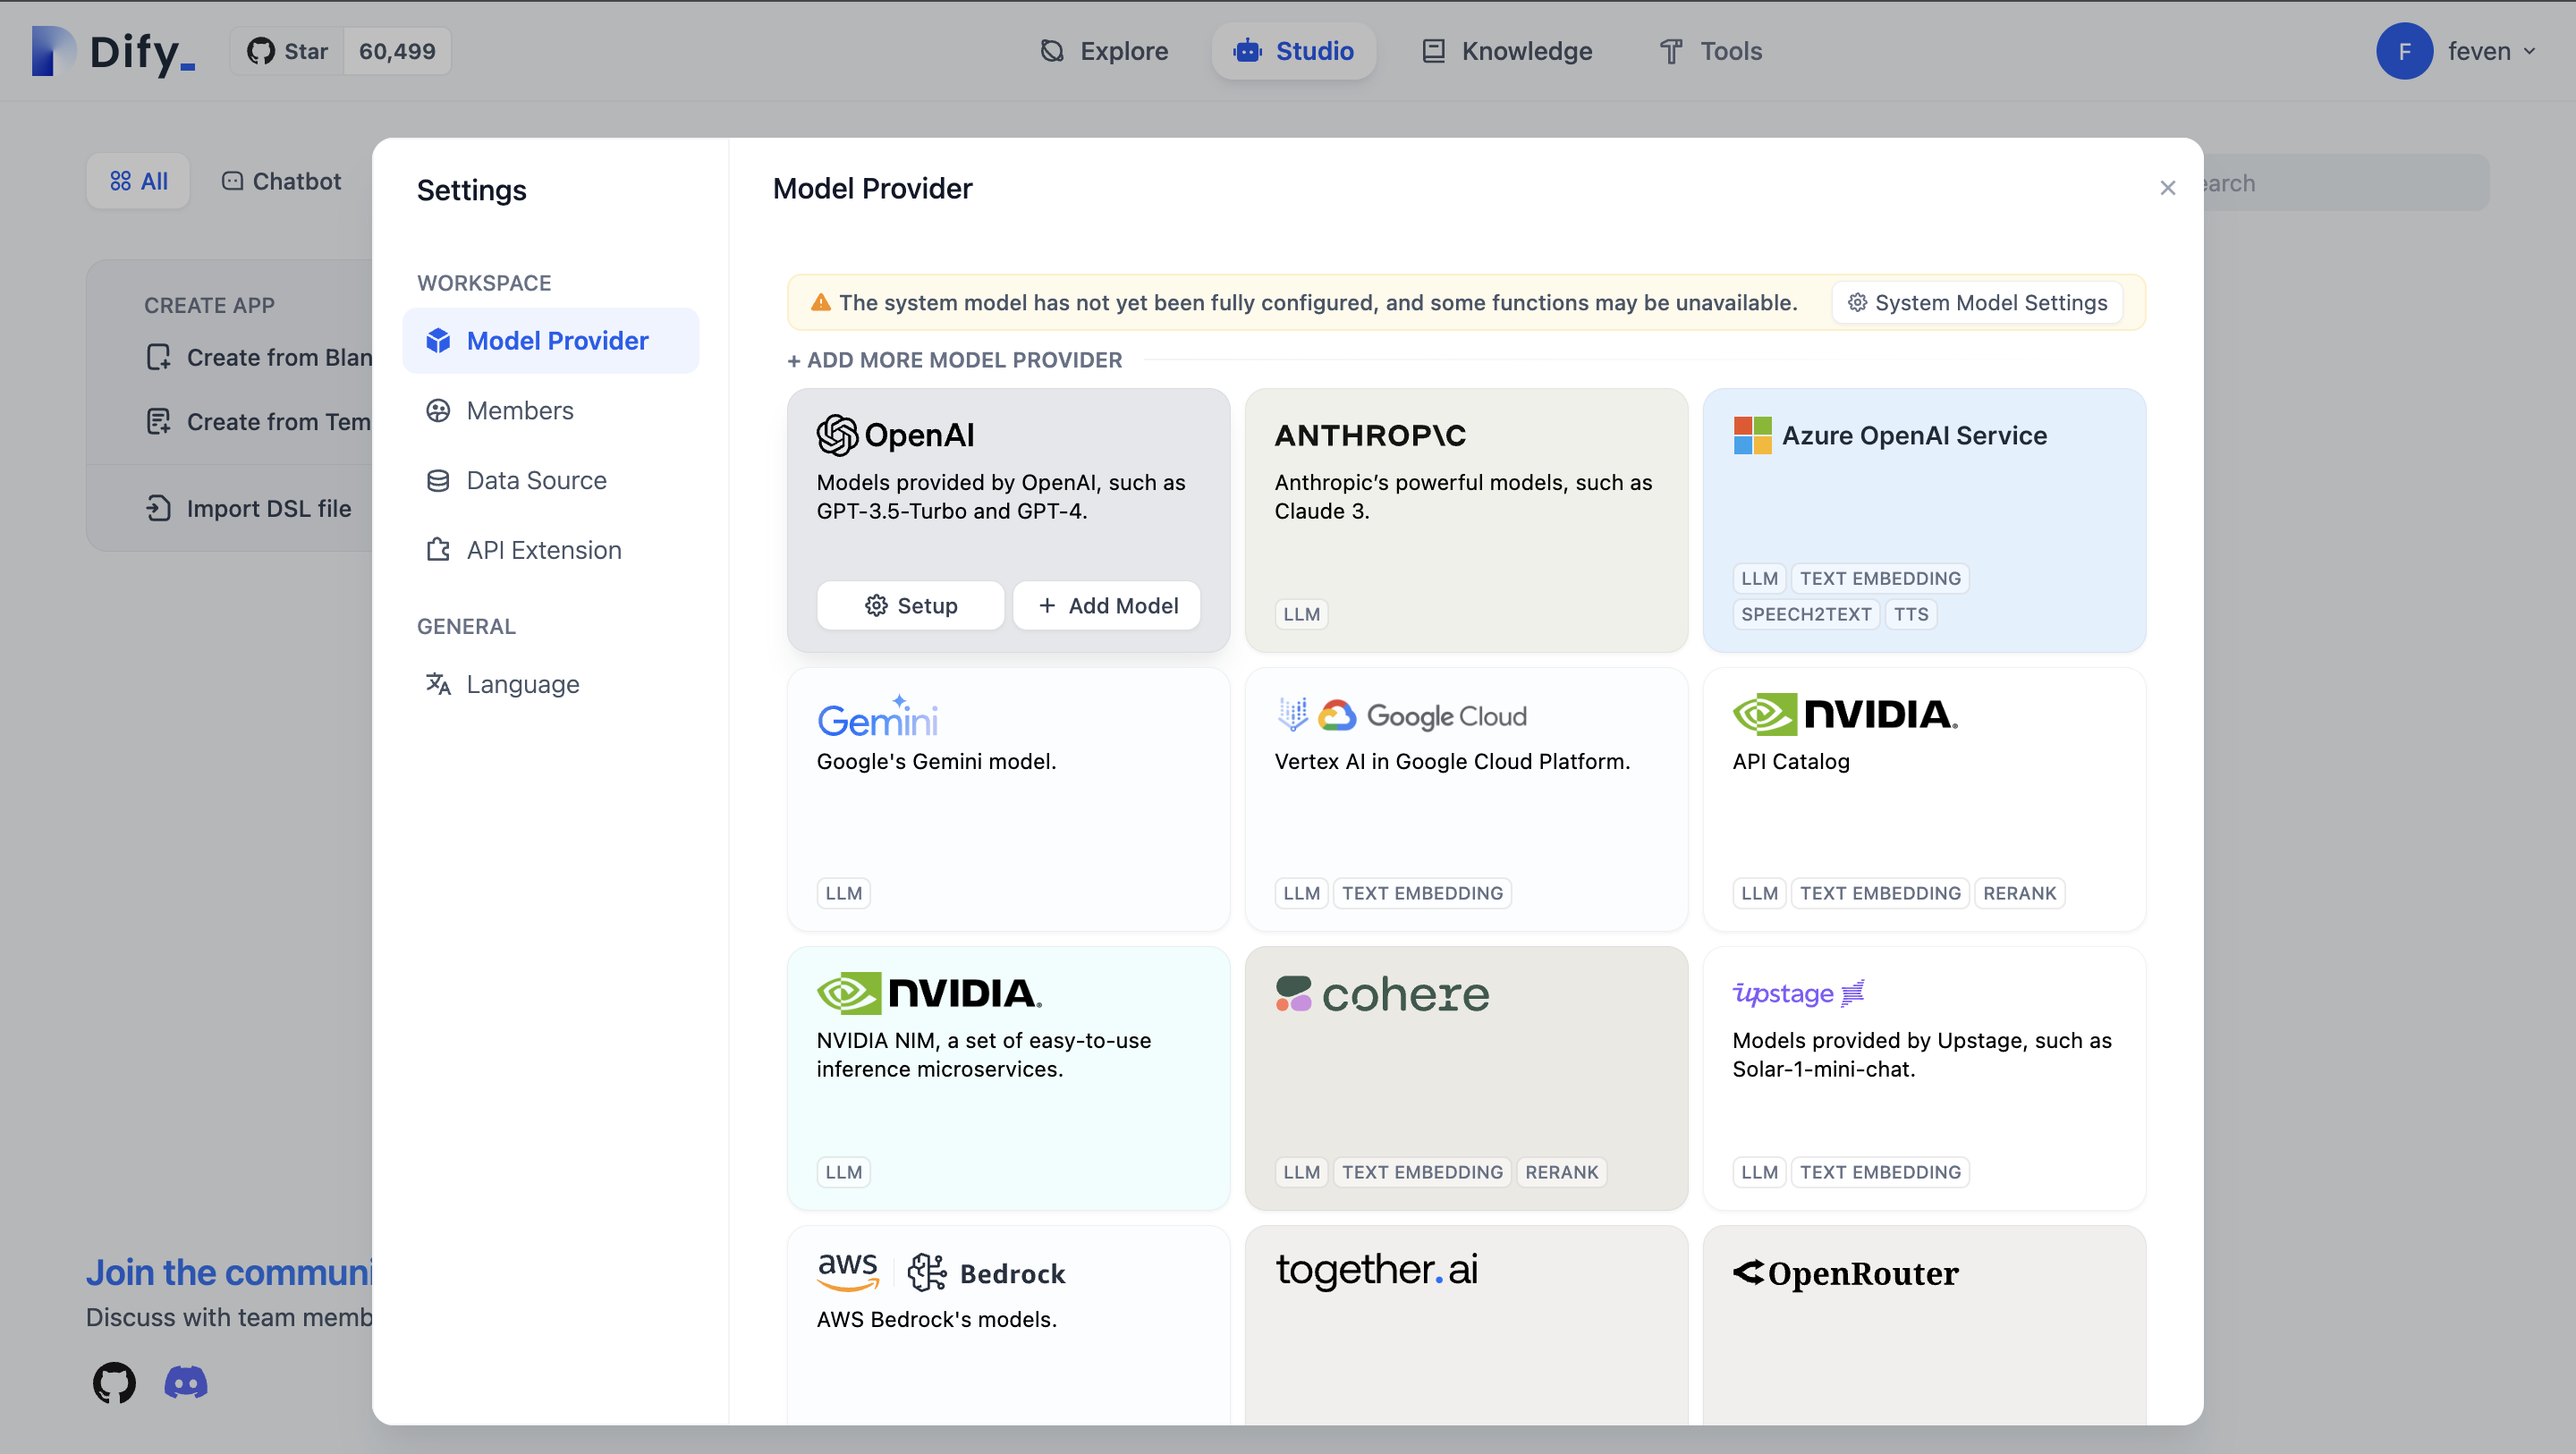Viewport: 2576px width, 1454px height.
Task: Click the Language translate icon
Action: [x=438, y=684]
